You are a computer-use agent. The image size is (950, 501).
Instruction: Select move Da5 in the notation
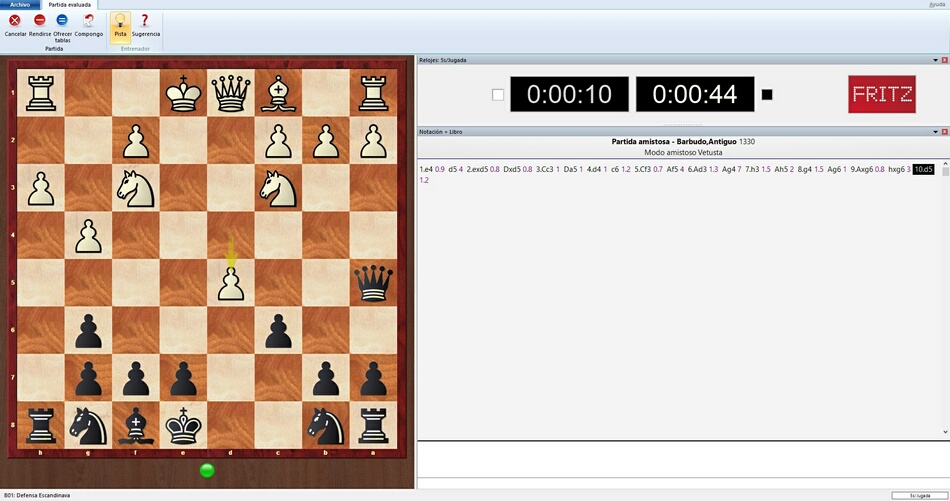(570, 170)
